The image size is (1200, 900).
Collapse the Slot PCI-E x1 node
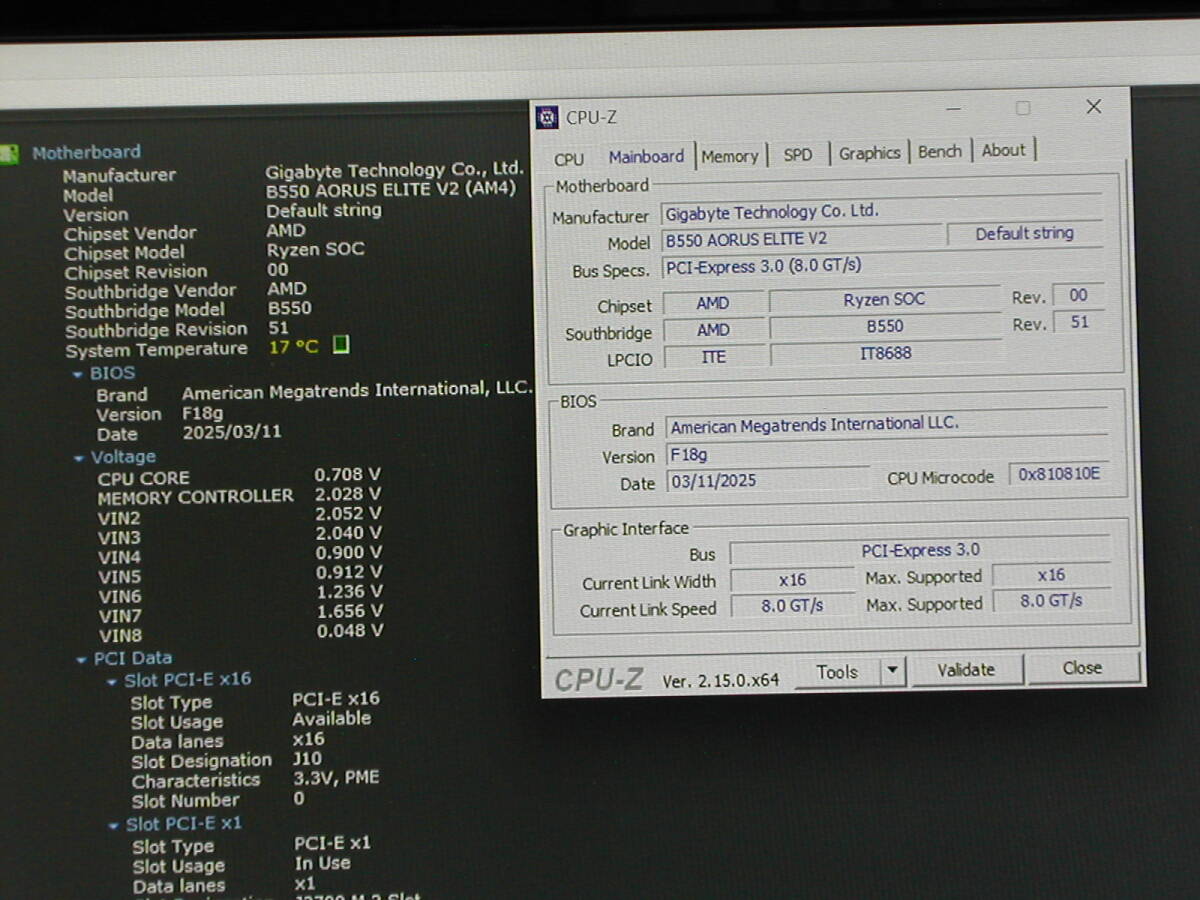114,825
